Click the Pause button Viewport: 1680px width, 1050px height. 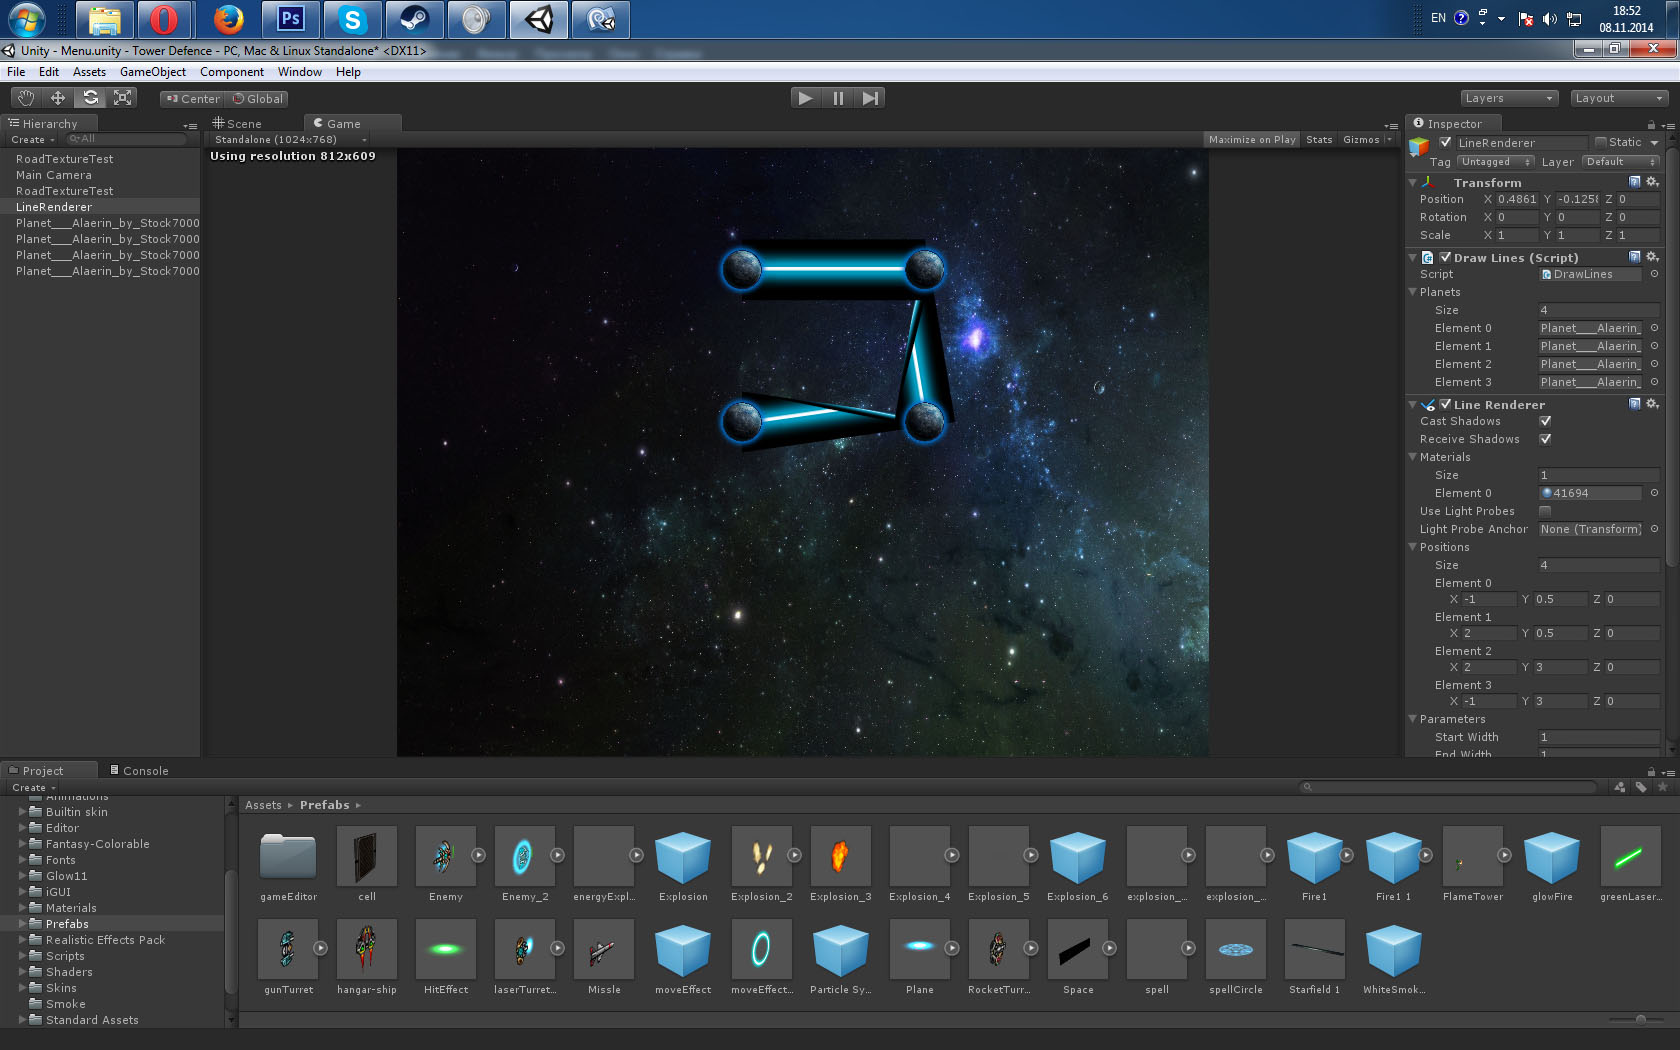[x=838, y=98]
